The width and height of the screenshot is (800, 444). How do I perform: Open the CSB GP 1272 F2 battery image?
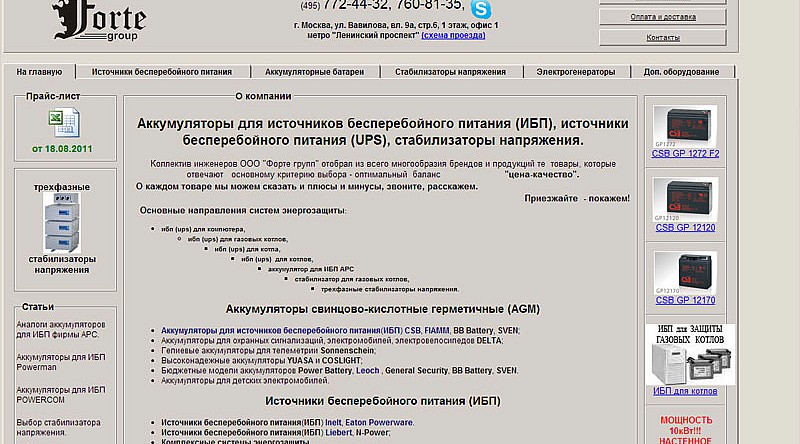pos(685,123)
